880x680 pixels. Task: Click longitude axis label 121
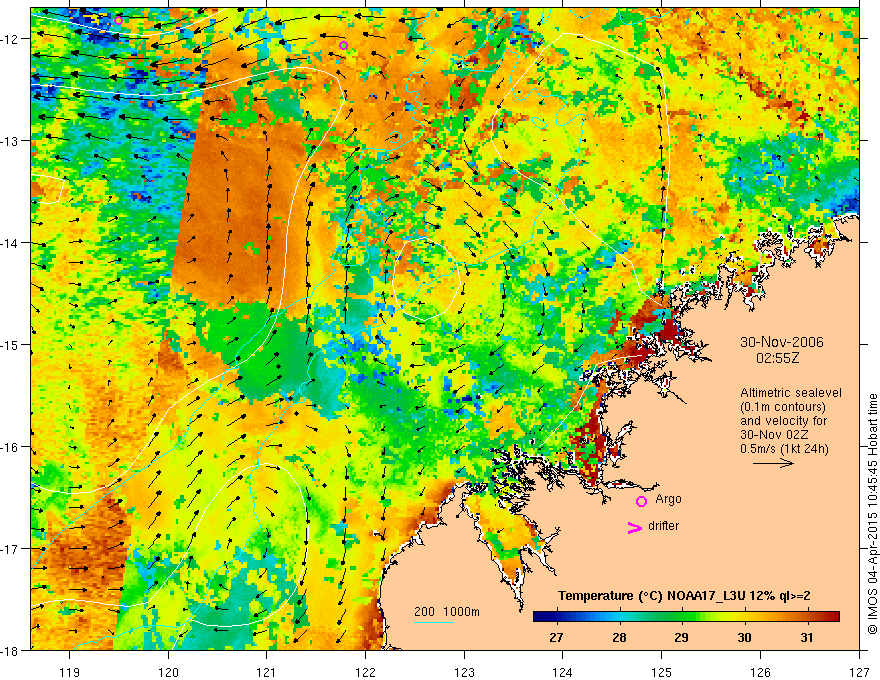coord(267,672)
